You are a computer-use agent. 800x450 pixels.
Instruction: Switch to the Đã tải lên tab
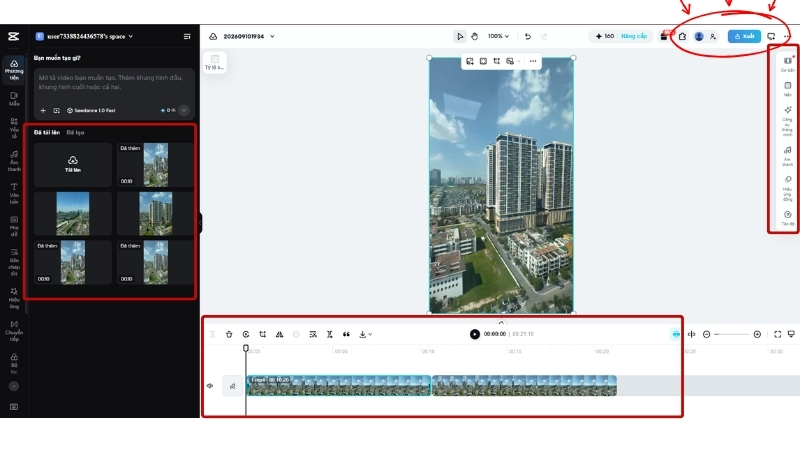point(47,132)
